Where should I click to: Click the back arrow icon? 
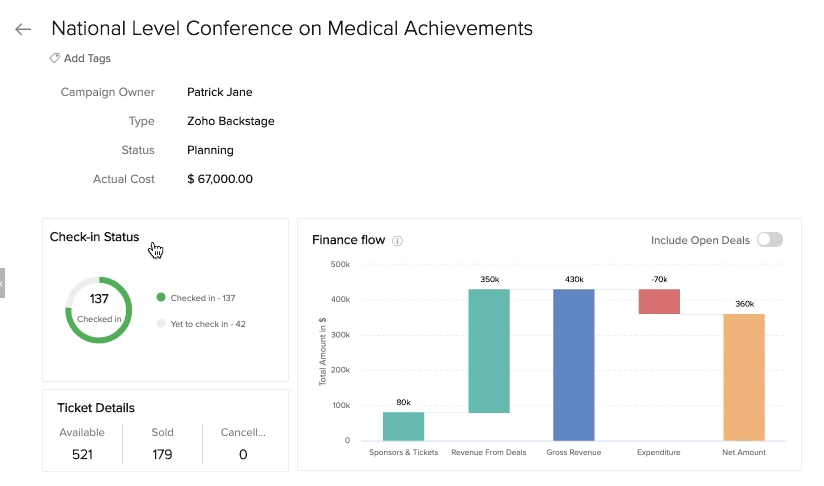coord(23,30)
